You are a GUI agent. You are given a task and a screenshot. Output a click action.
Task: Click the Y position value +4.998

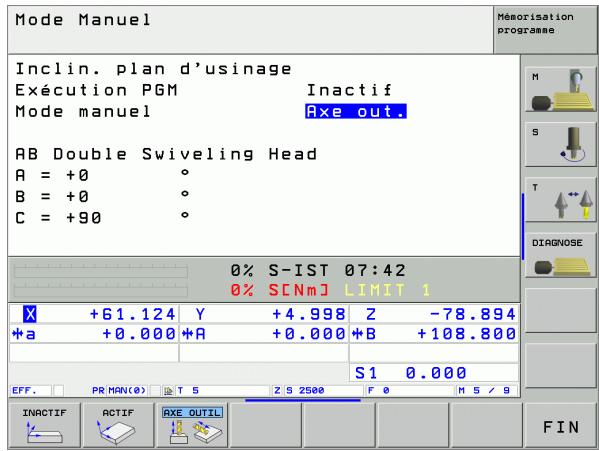click(309, 314)
